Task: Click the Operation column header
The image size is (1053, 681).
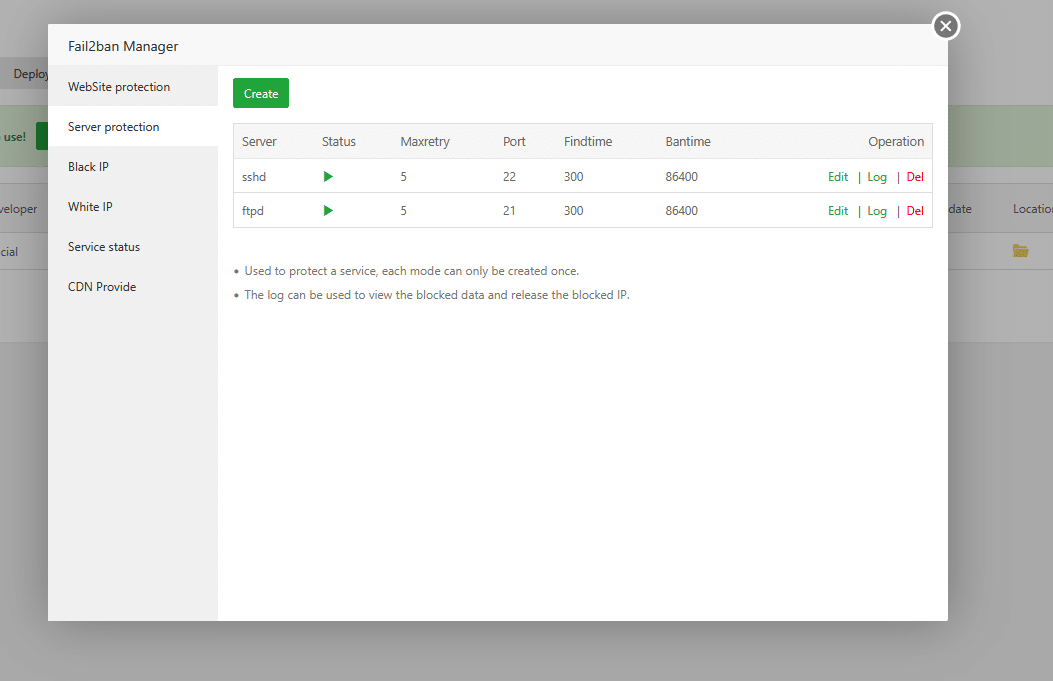Action: pyautogui.click(x=896, y=142)
